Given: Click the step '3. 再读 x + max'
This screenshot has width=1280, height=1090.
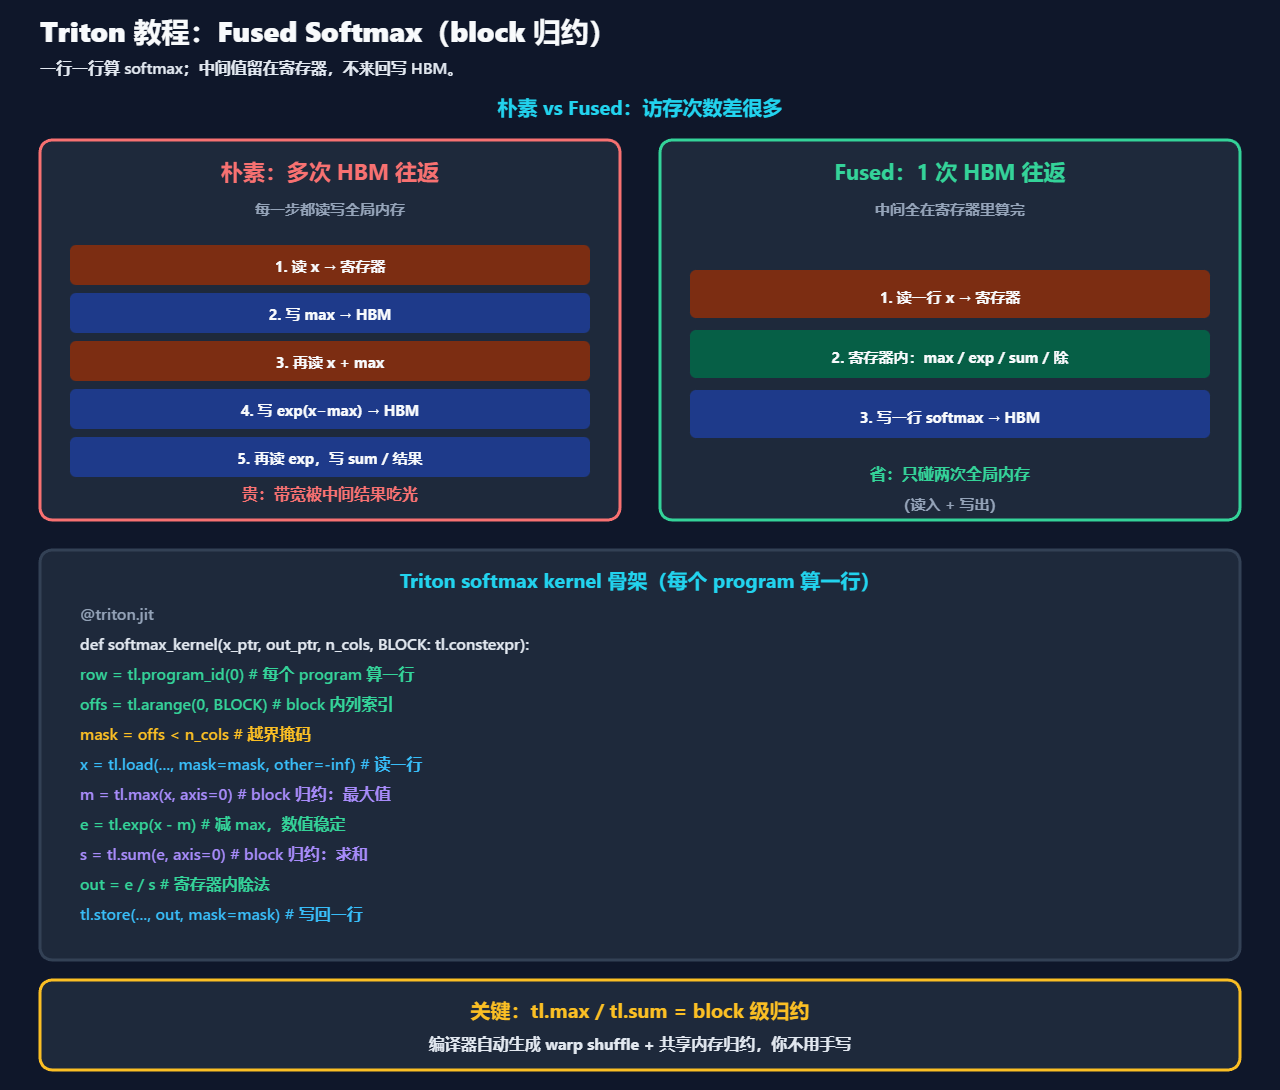Looking at the screenshot, I should 330,361.
